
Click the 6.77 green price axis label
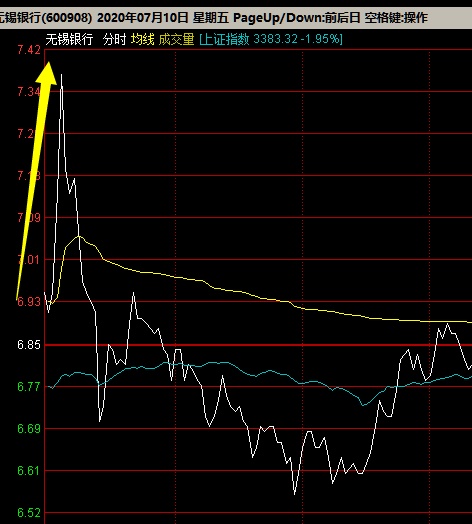click(29, 387)
